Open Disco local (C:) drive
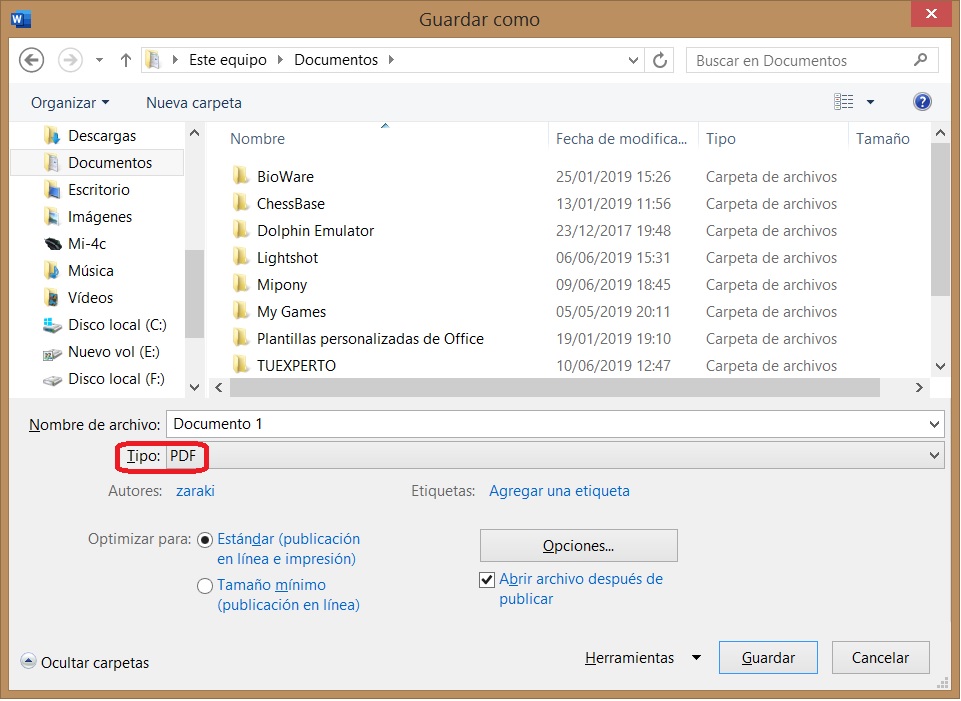 point(116,325)
